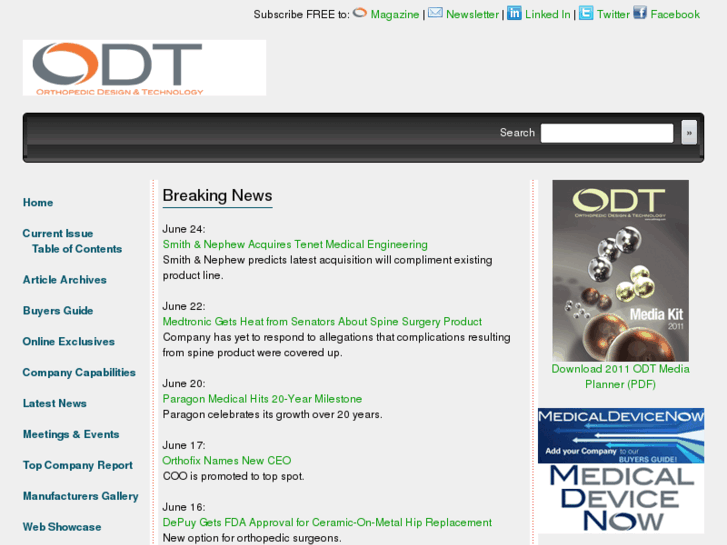Open Online Exclusives in sidebar

[69, 342]
